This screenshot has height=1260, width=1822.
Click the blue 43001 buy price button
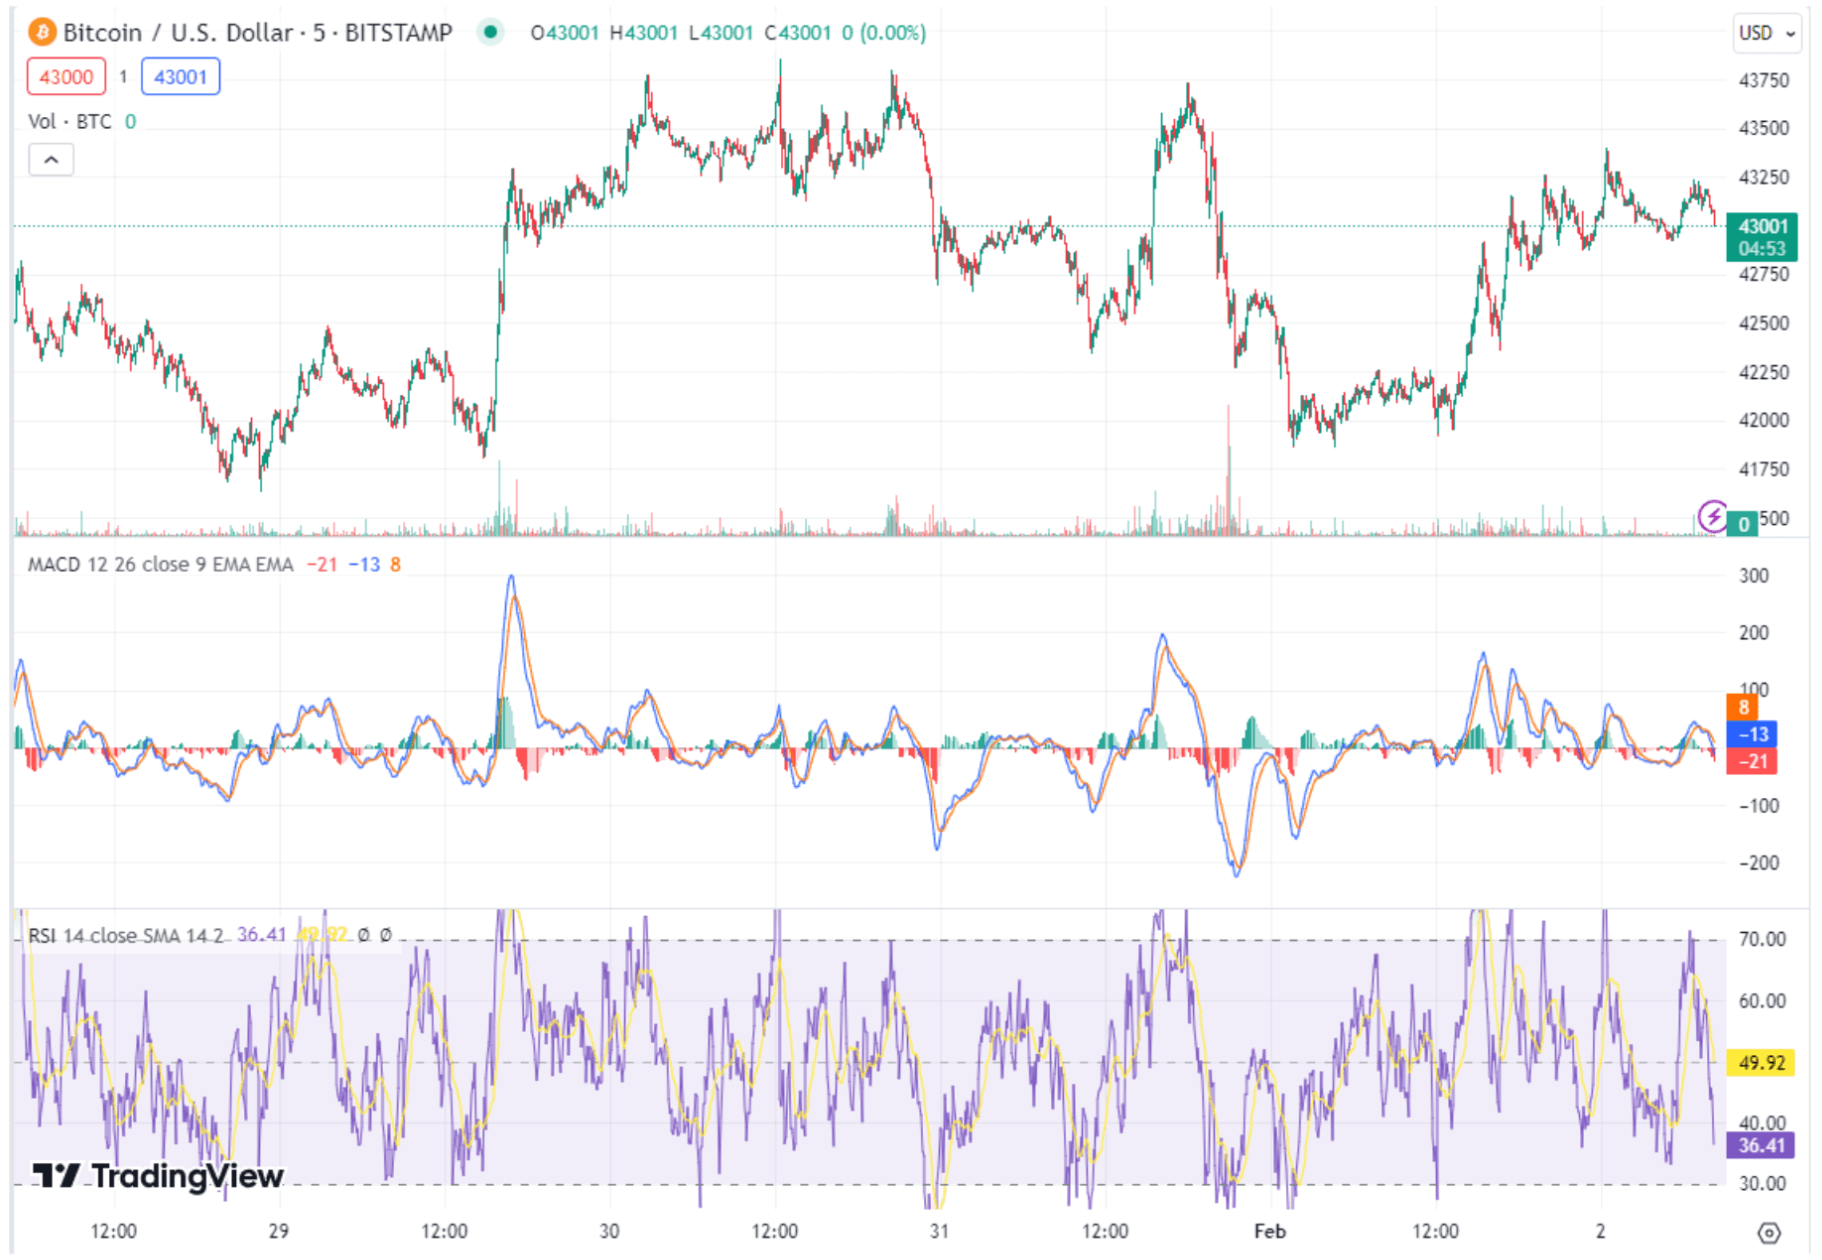180,77
